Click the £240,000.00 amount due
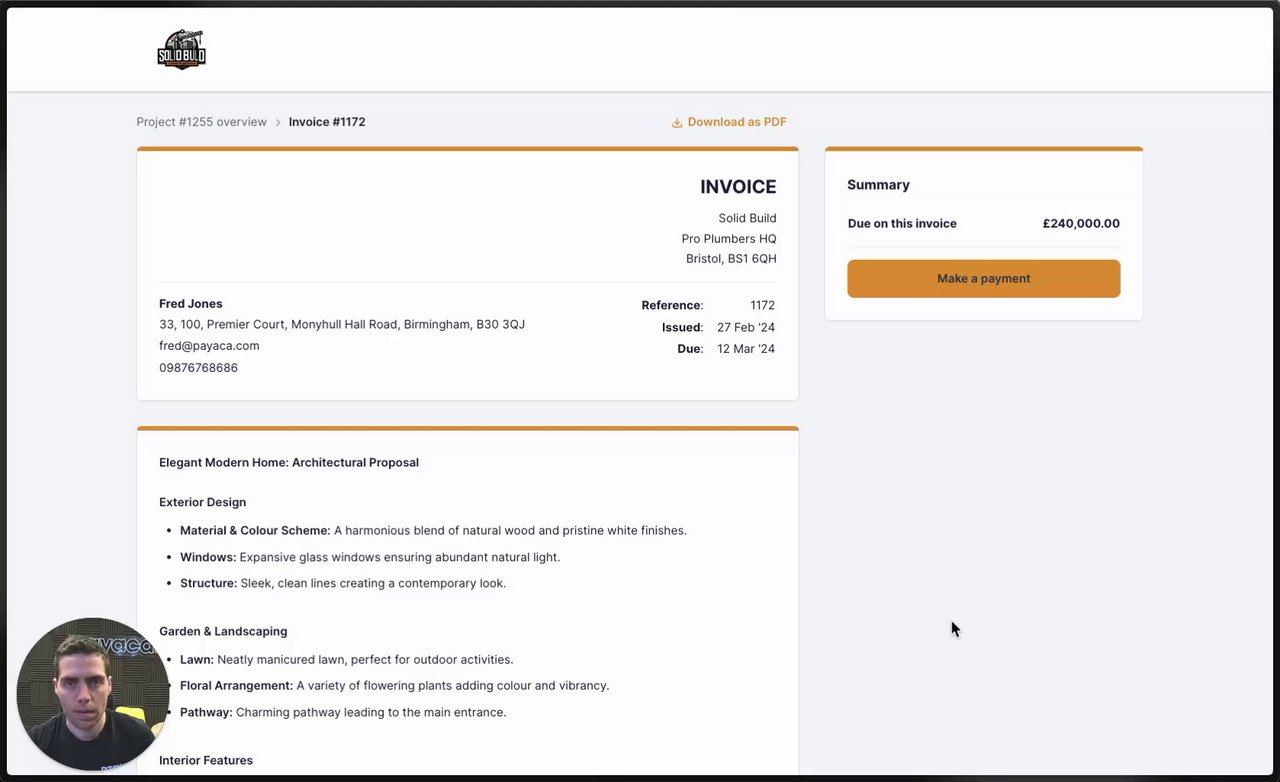The image size is (1280, 782). [x=1081, y=223]
